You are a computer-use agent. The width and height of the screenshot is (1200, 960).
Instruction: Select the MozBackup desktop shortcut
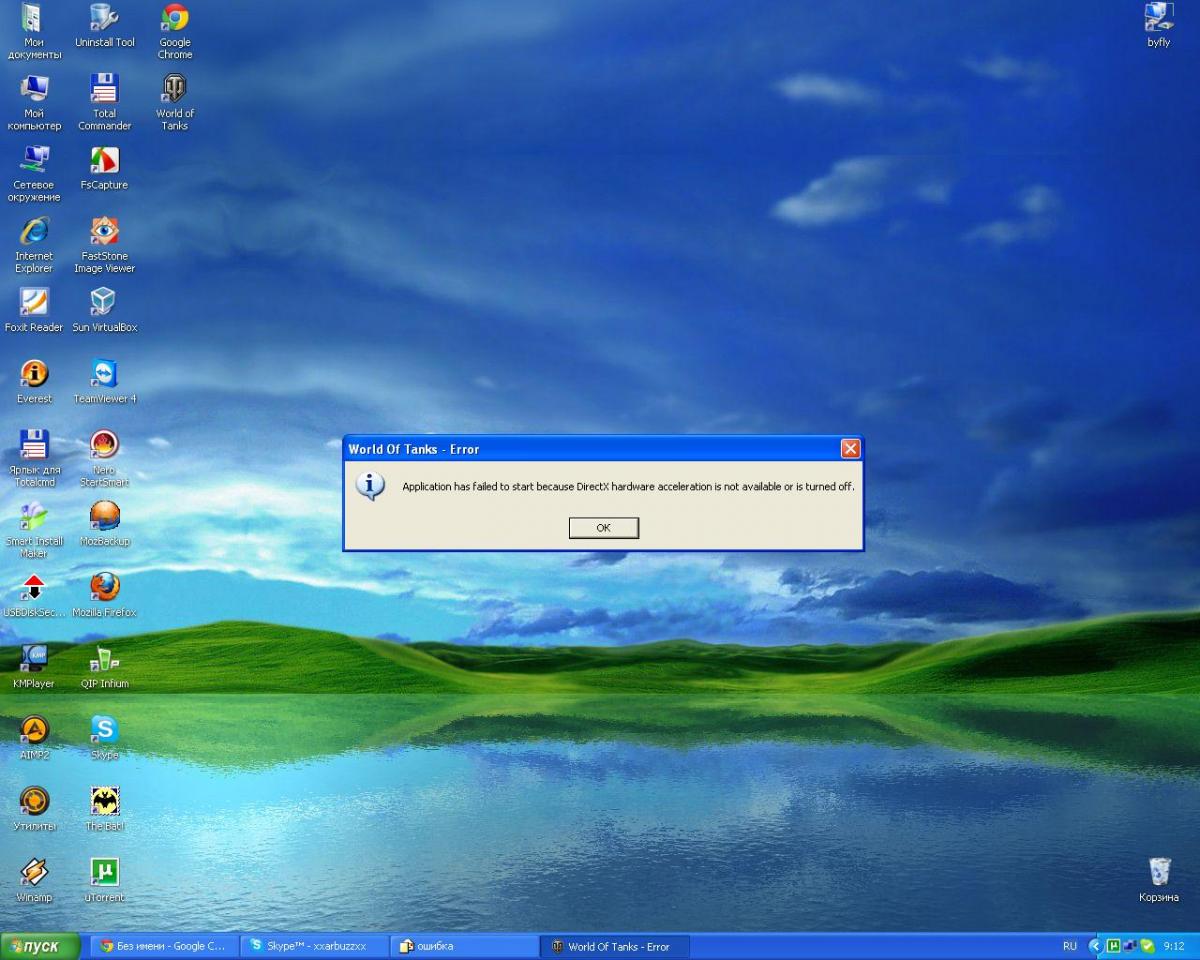(105, 524)
